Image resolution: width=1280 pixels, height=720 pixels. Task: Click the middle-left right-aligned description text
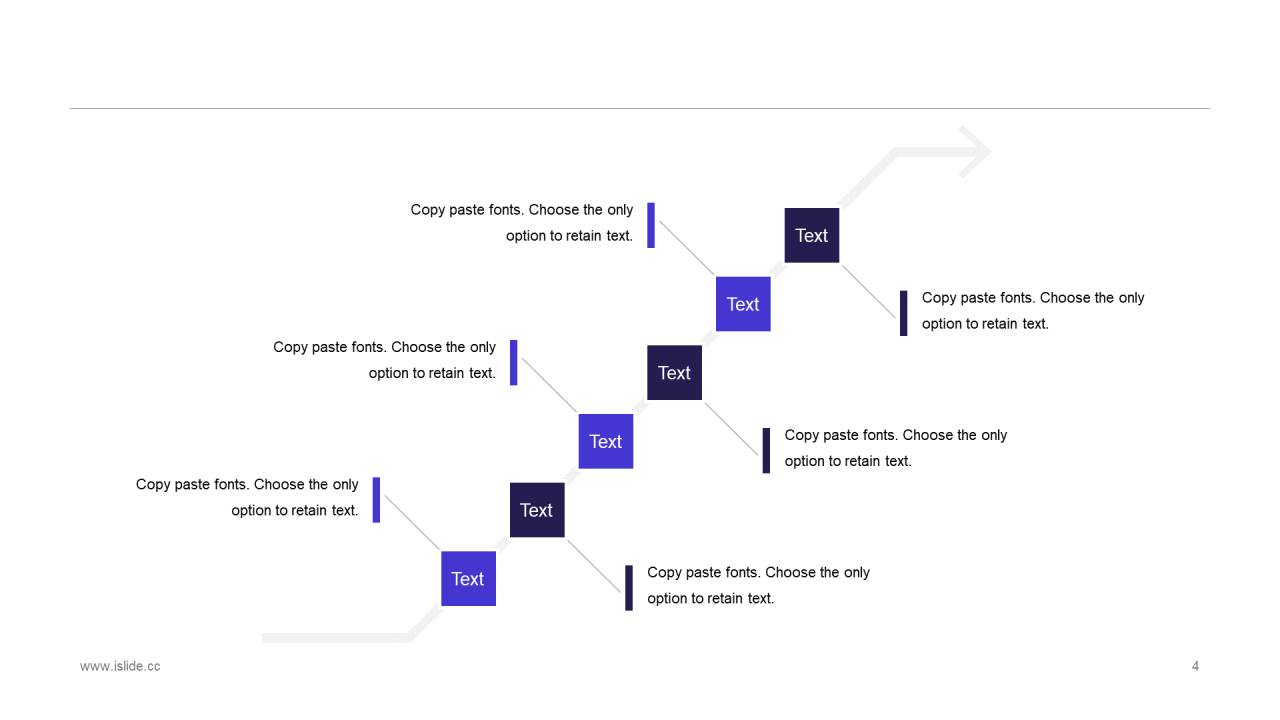tap(385, 360)
